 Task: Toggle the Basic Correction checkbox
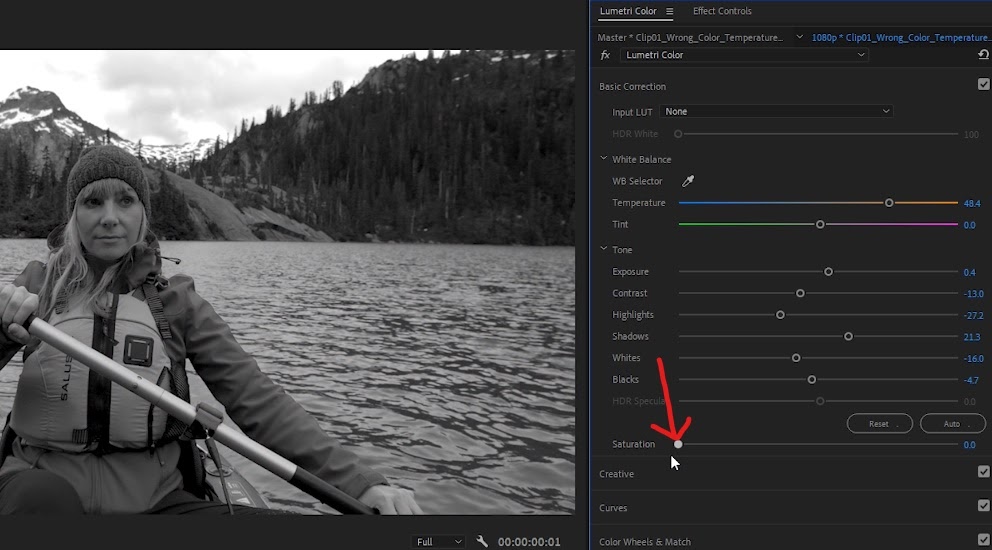(983, 84)
